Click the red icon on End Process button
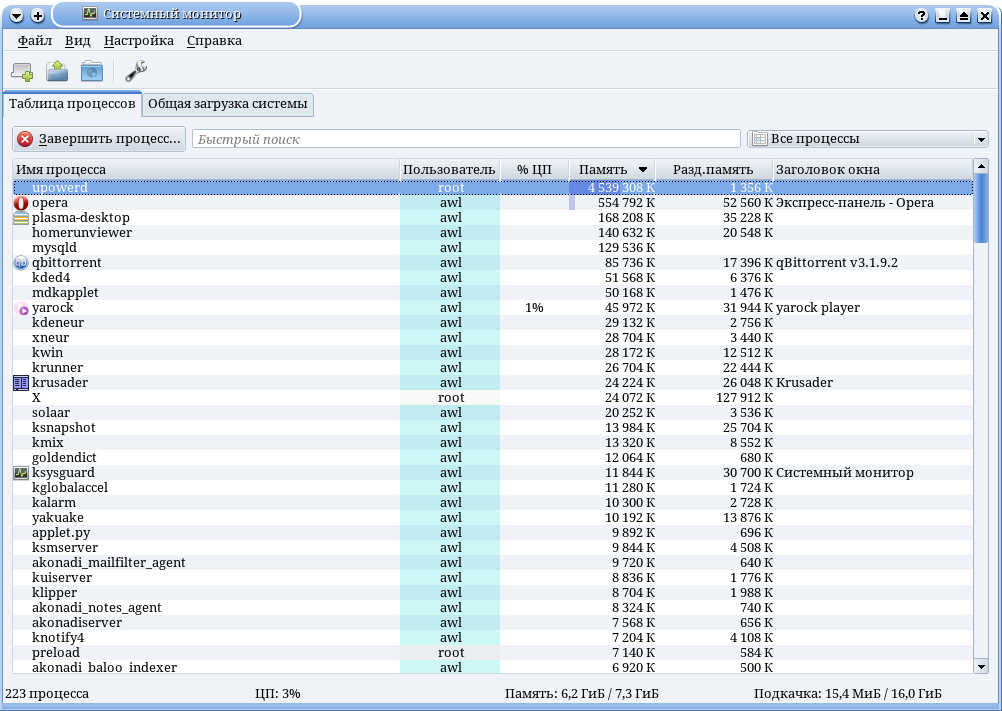Screen dimensions: 1002x711 tap(25, 139)
